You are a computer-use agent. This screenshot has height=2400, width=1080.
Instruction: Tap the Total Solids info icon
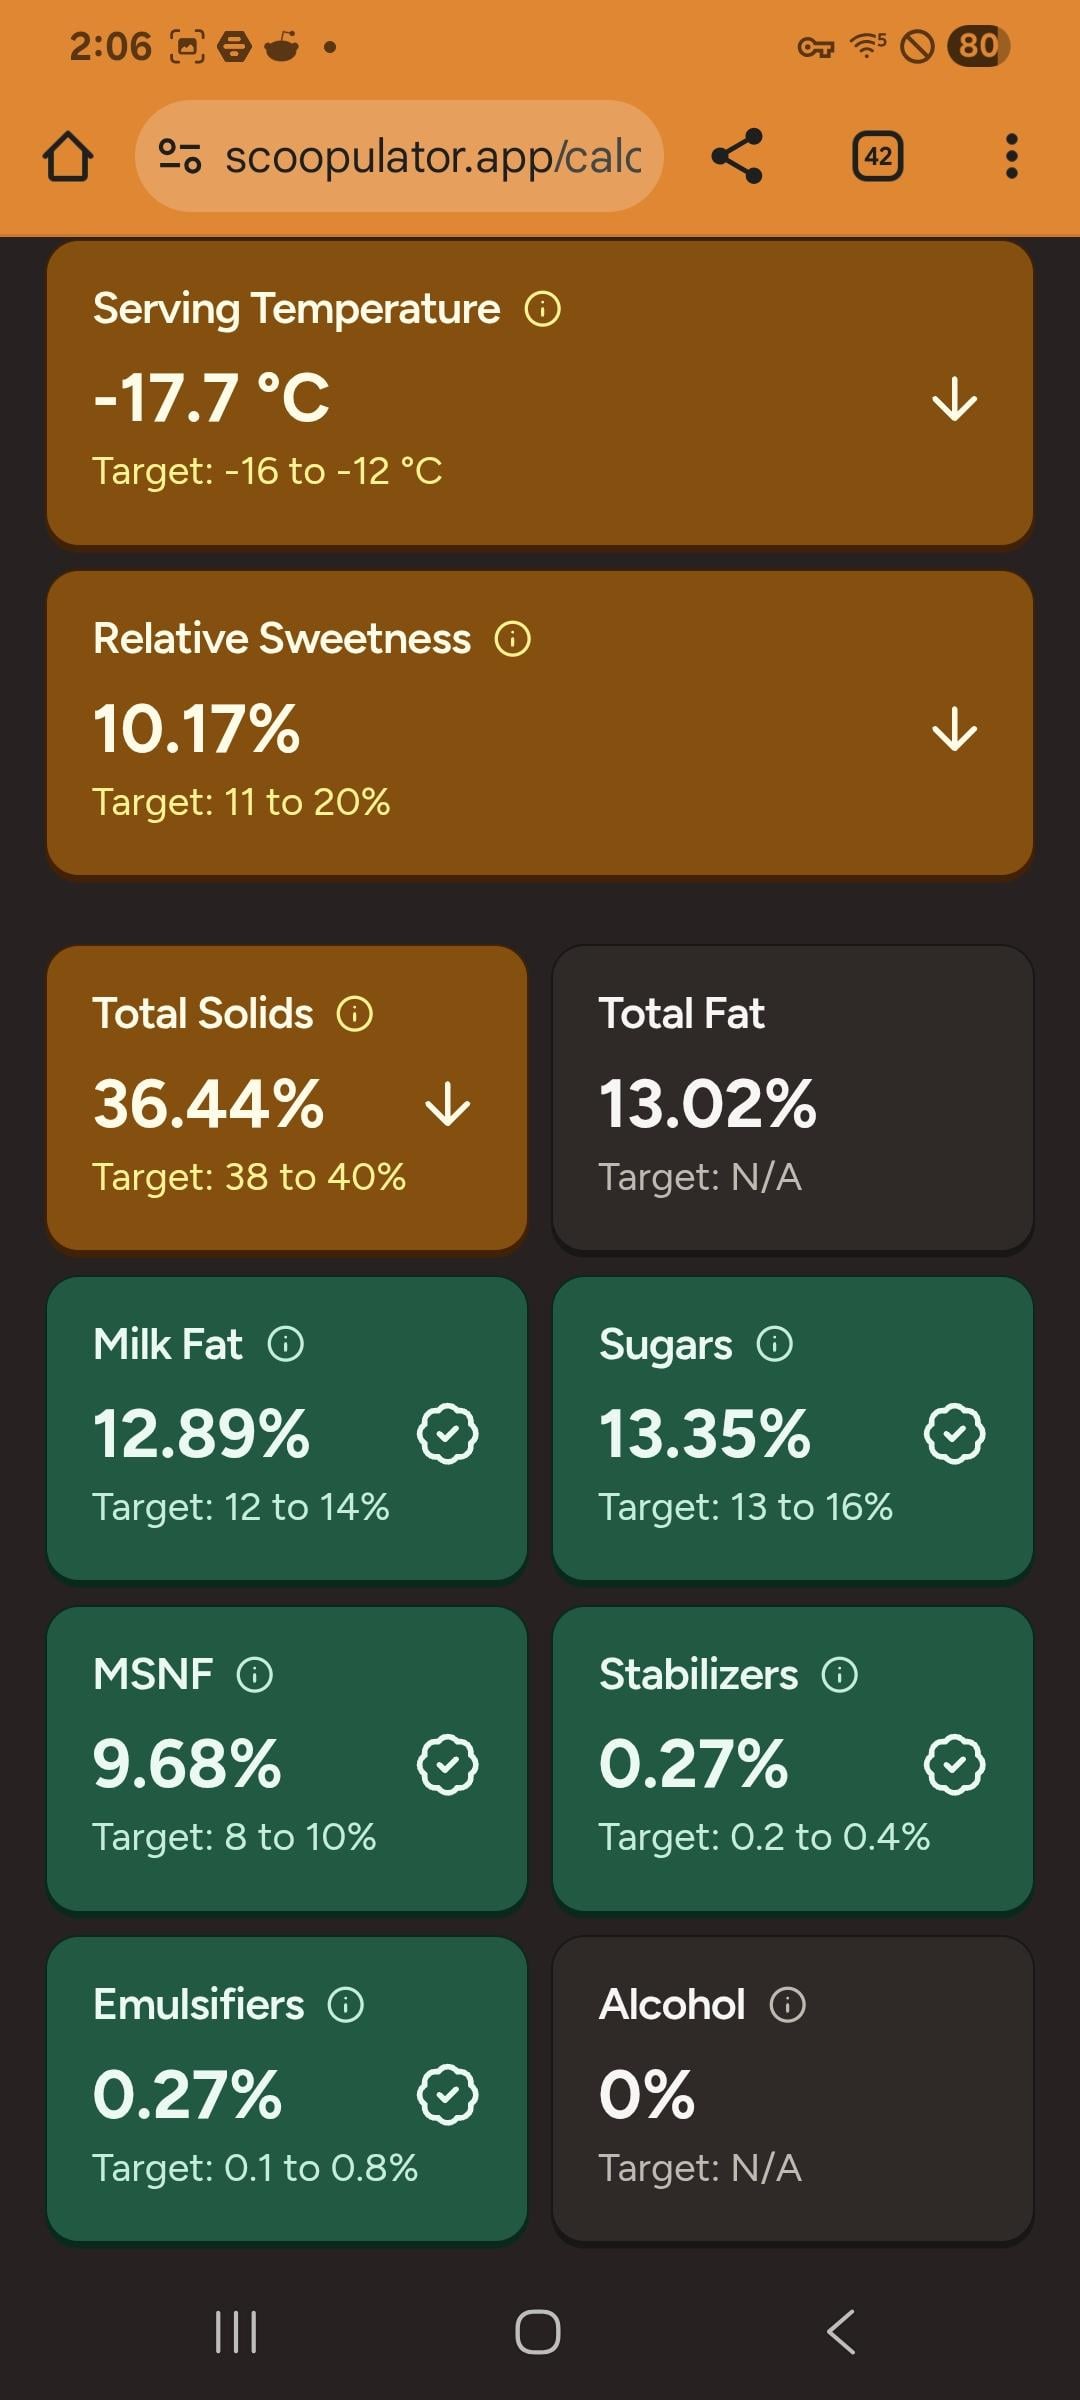point(355,1014)
